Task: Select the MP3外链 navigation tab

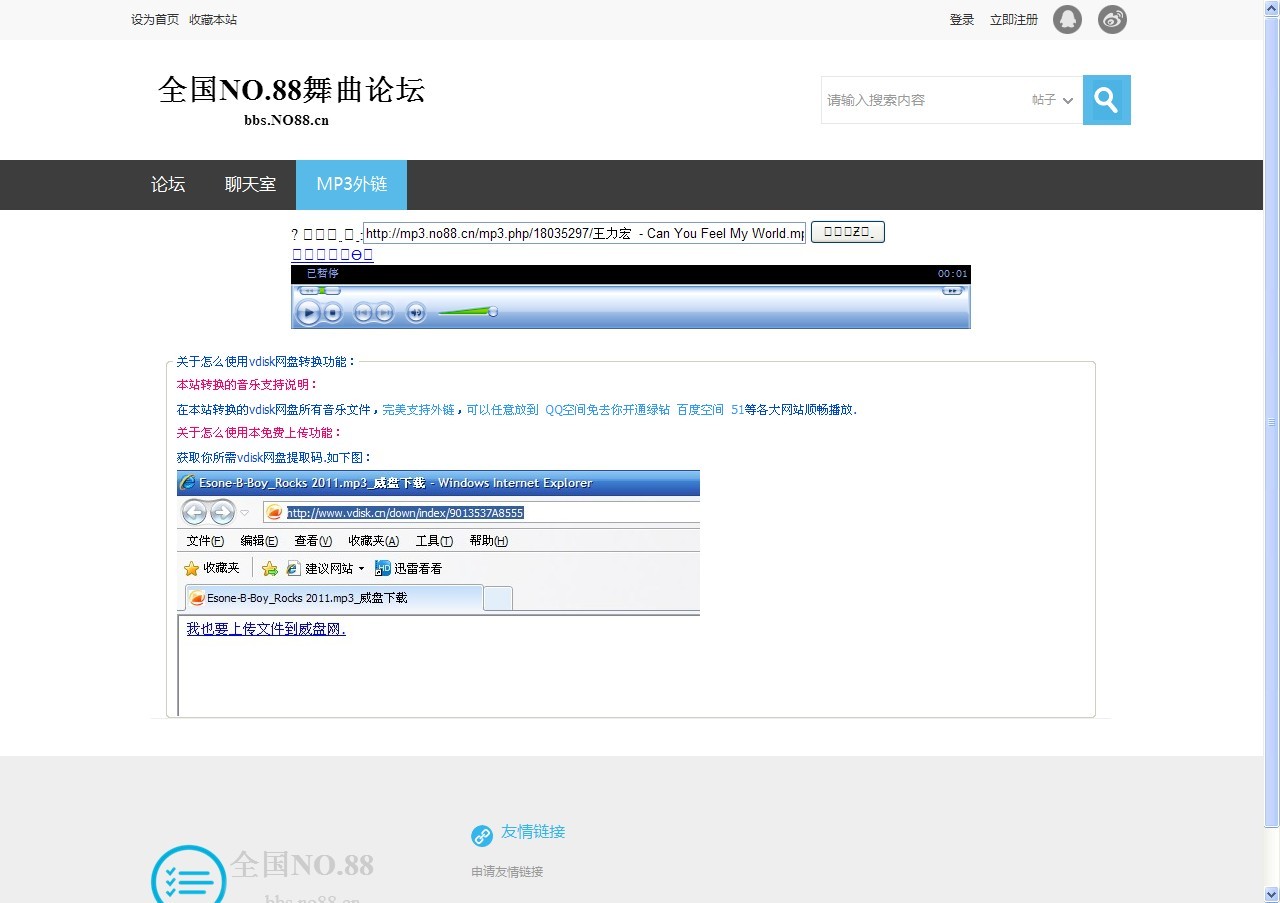Action: coord(351,185)
